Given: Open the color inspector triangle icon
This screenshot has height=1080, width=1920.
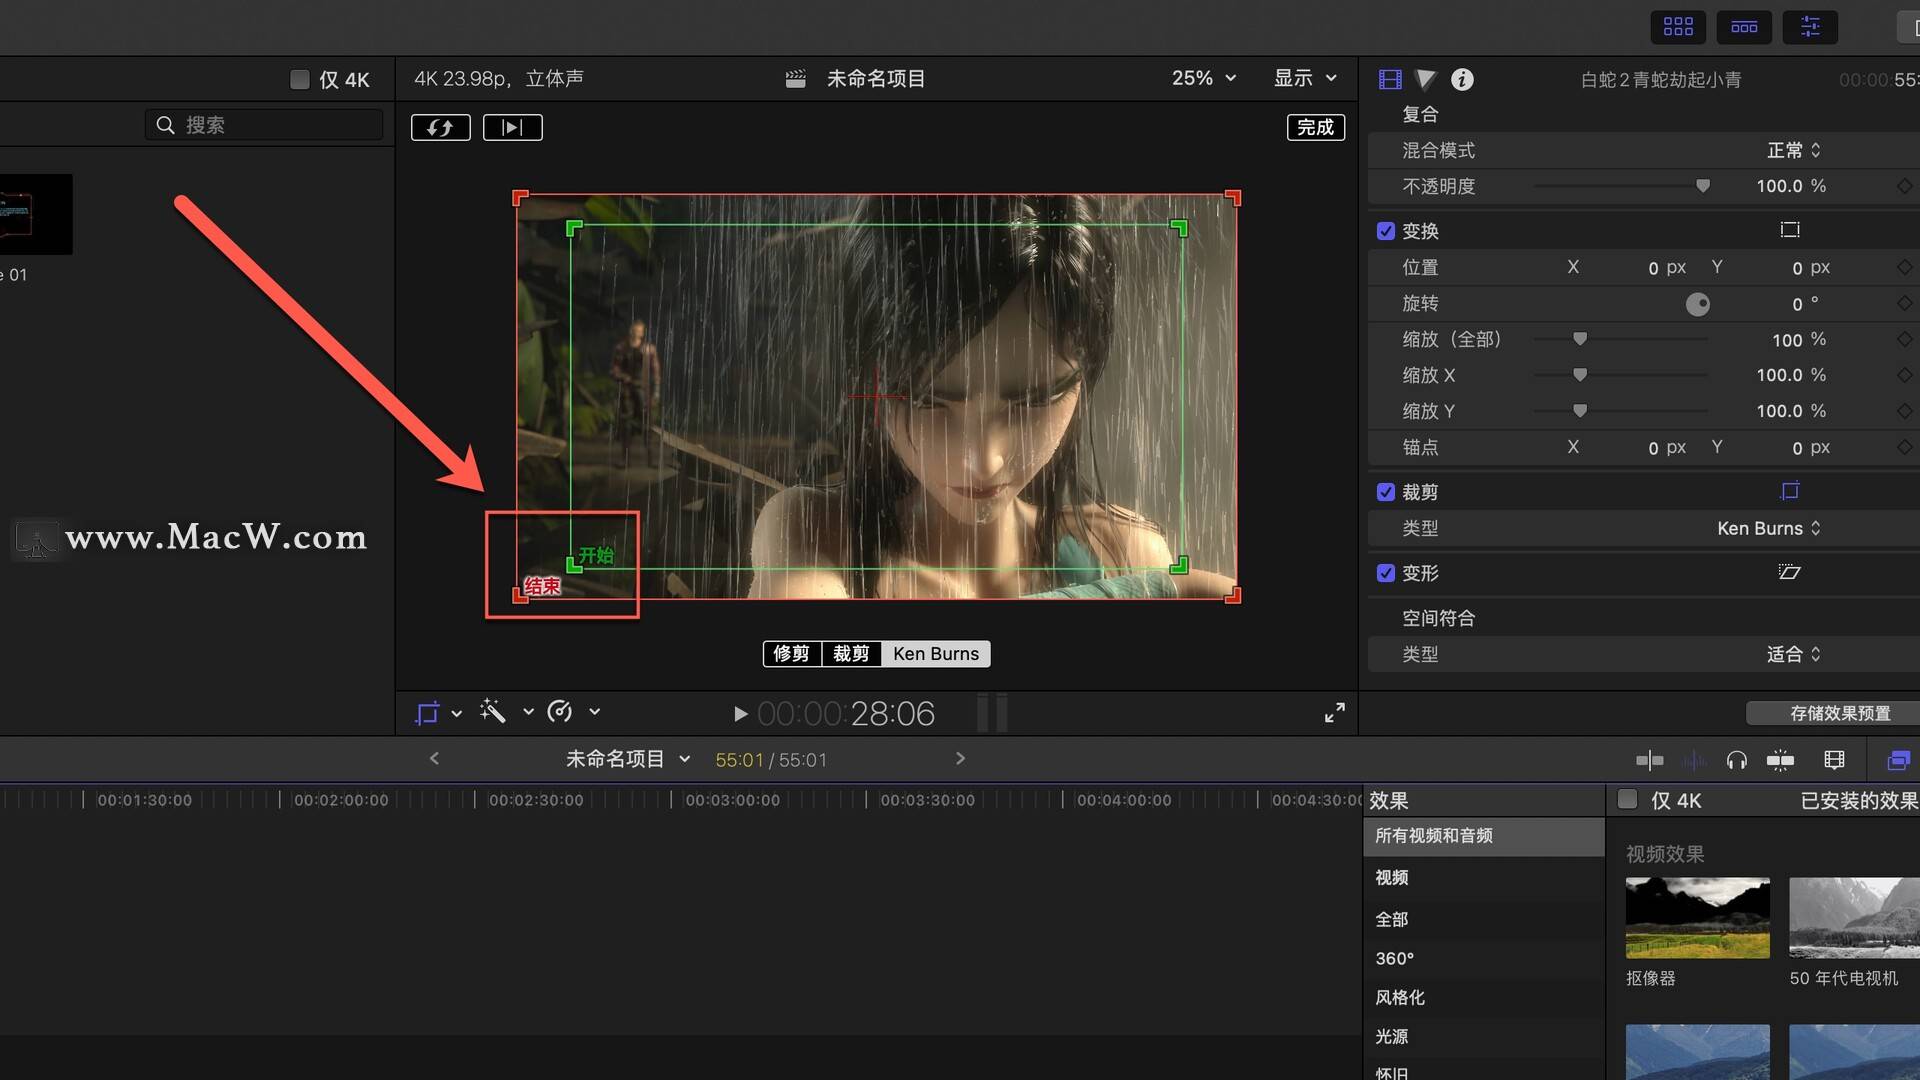Looking at the screenshot, I should [1426, 79].
